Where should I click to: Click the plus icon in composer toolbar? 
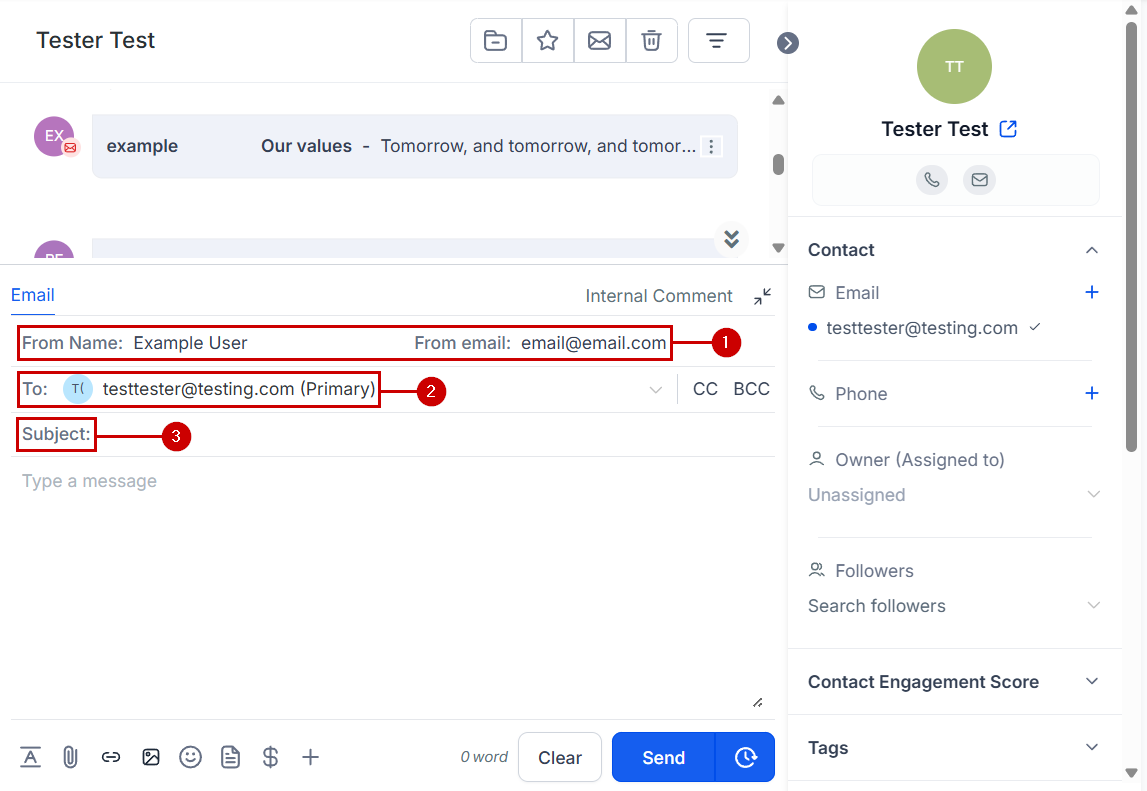[x=310, y=757]
